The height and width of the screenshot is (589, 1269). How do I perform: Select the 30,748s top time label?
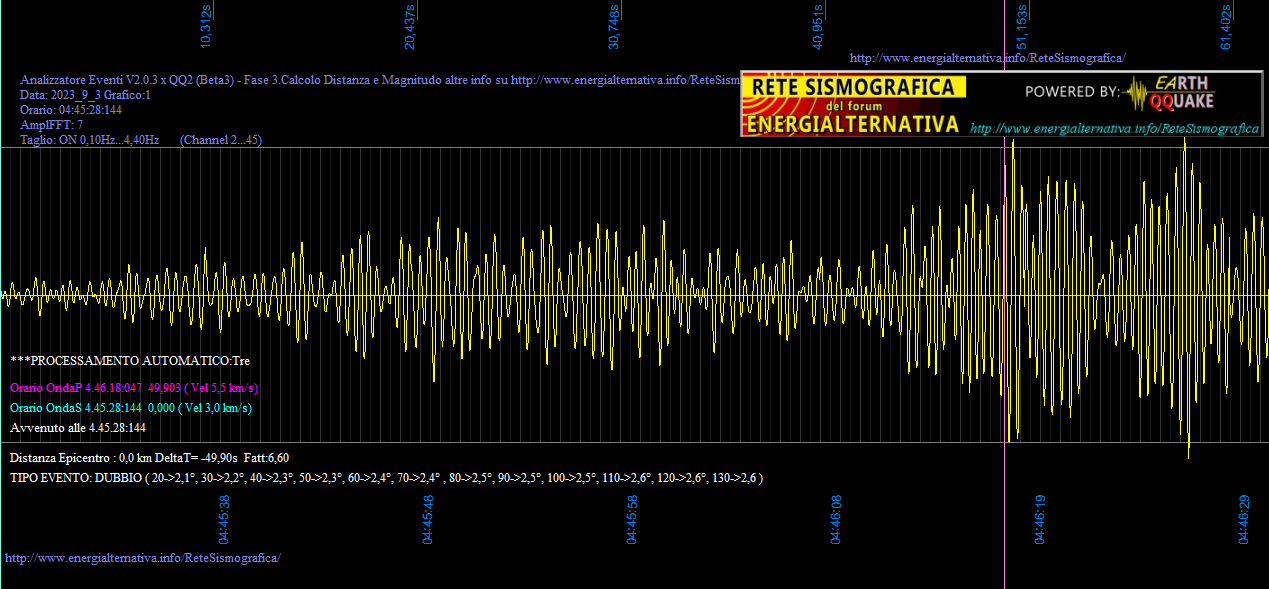pyautogui.click(x=614, y=26)
